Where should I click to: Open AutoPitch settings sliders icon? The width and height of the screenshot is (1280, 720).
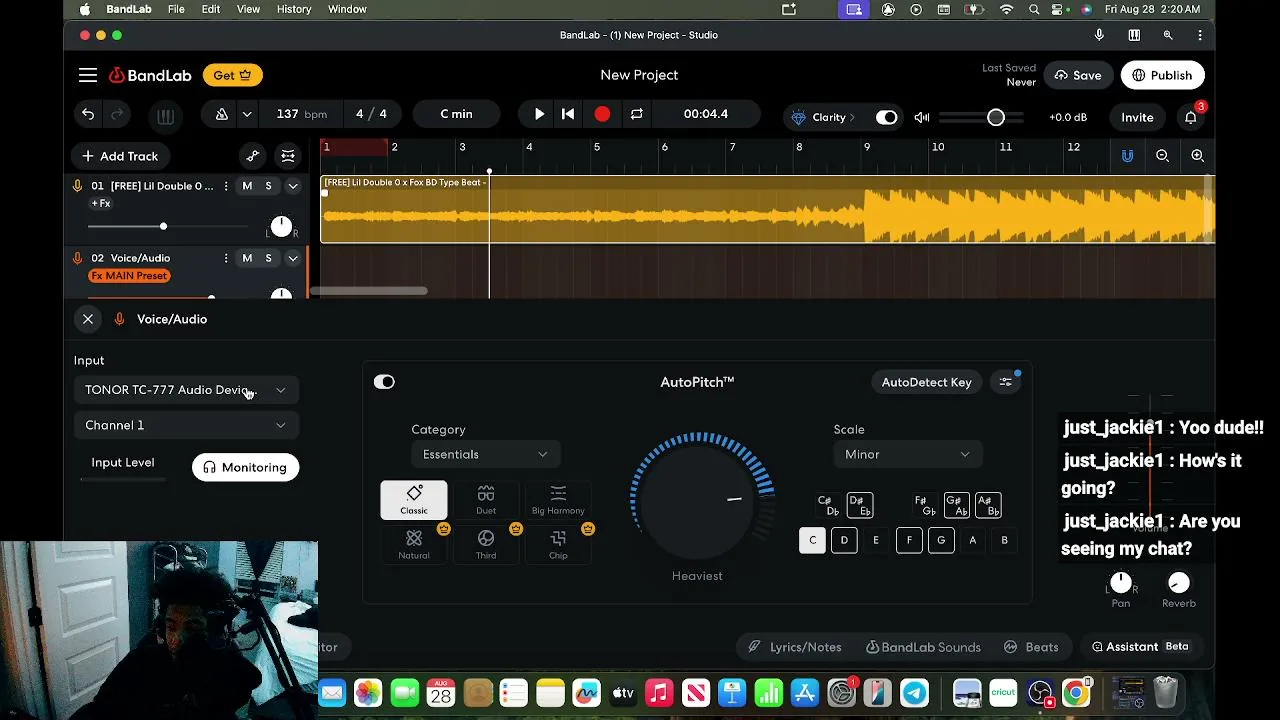(1005, 382)
